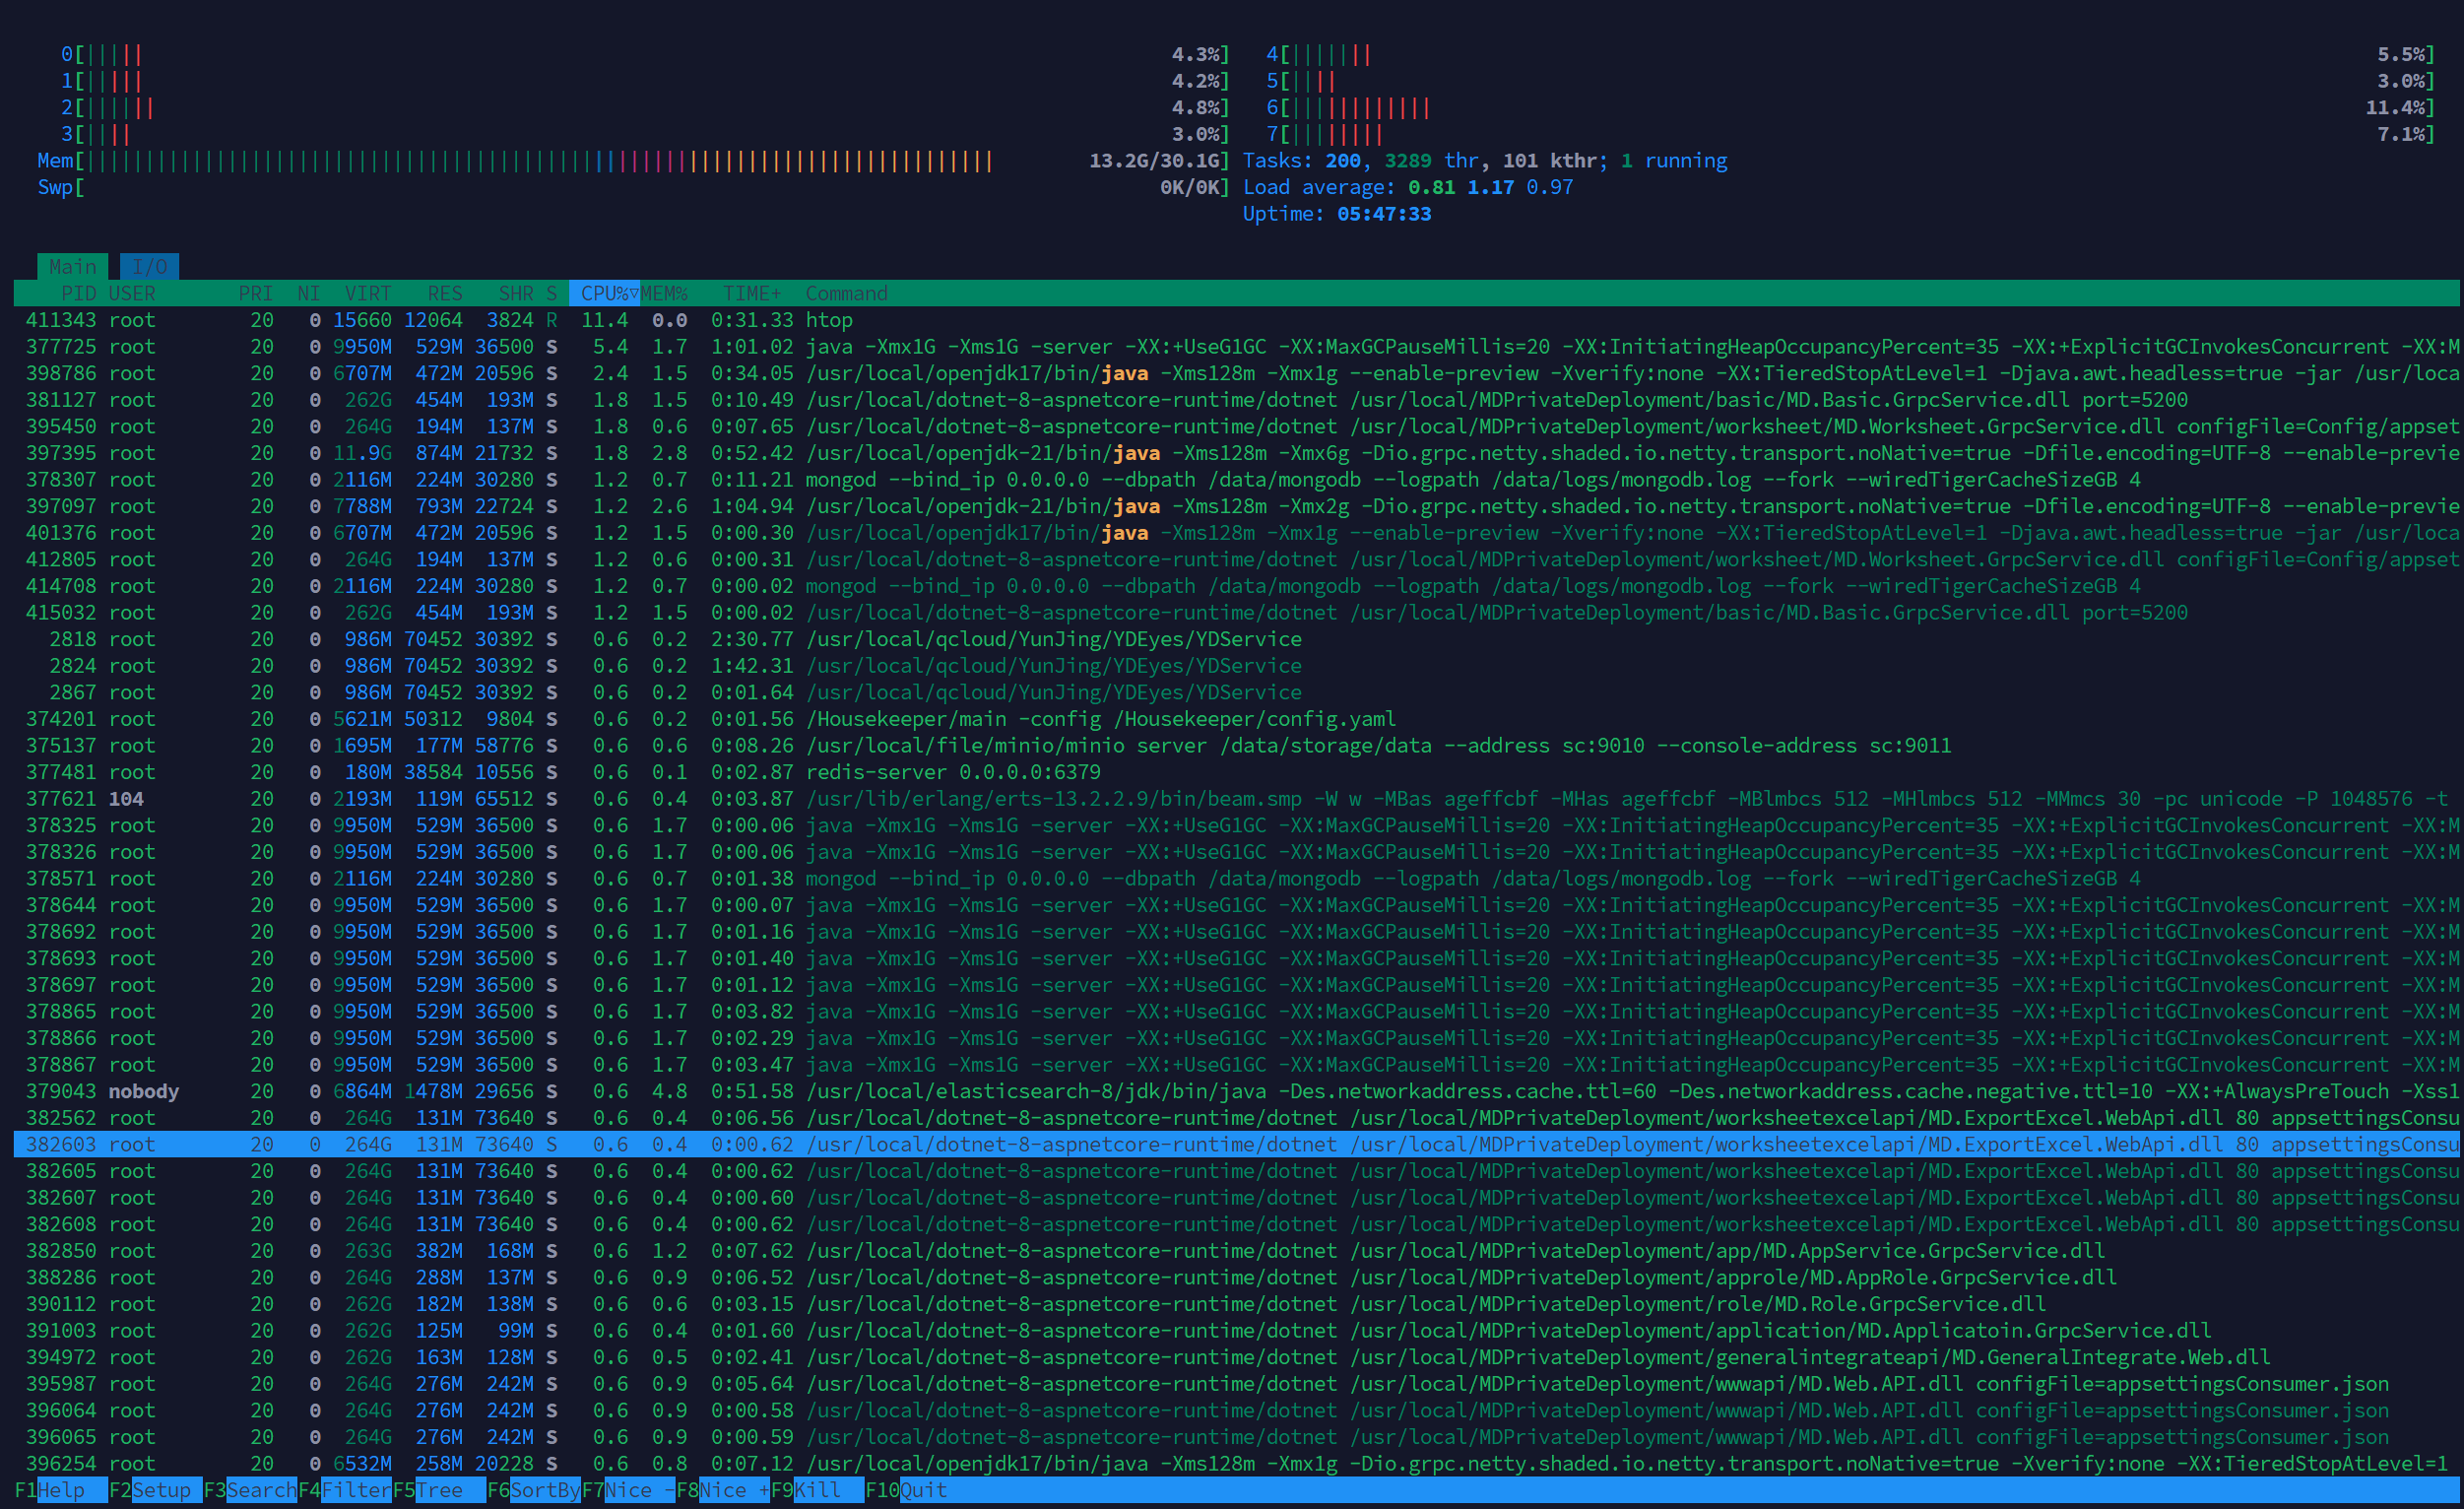Screen dimensions: 2464x1509
Task: Click the Swp usage meter
Action: point(633,188)
